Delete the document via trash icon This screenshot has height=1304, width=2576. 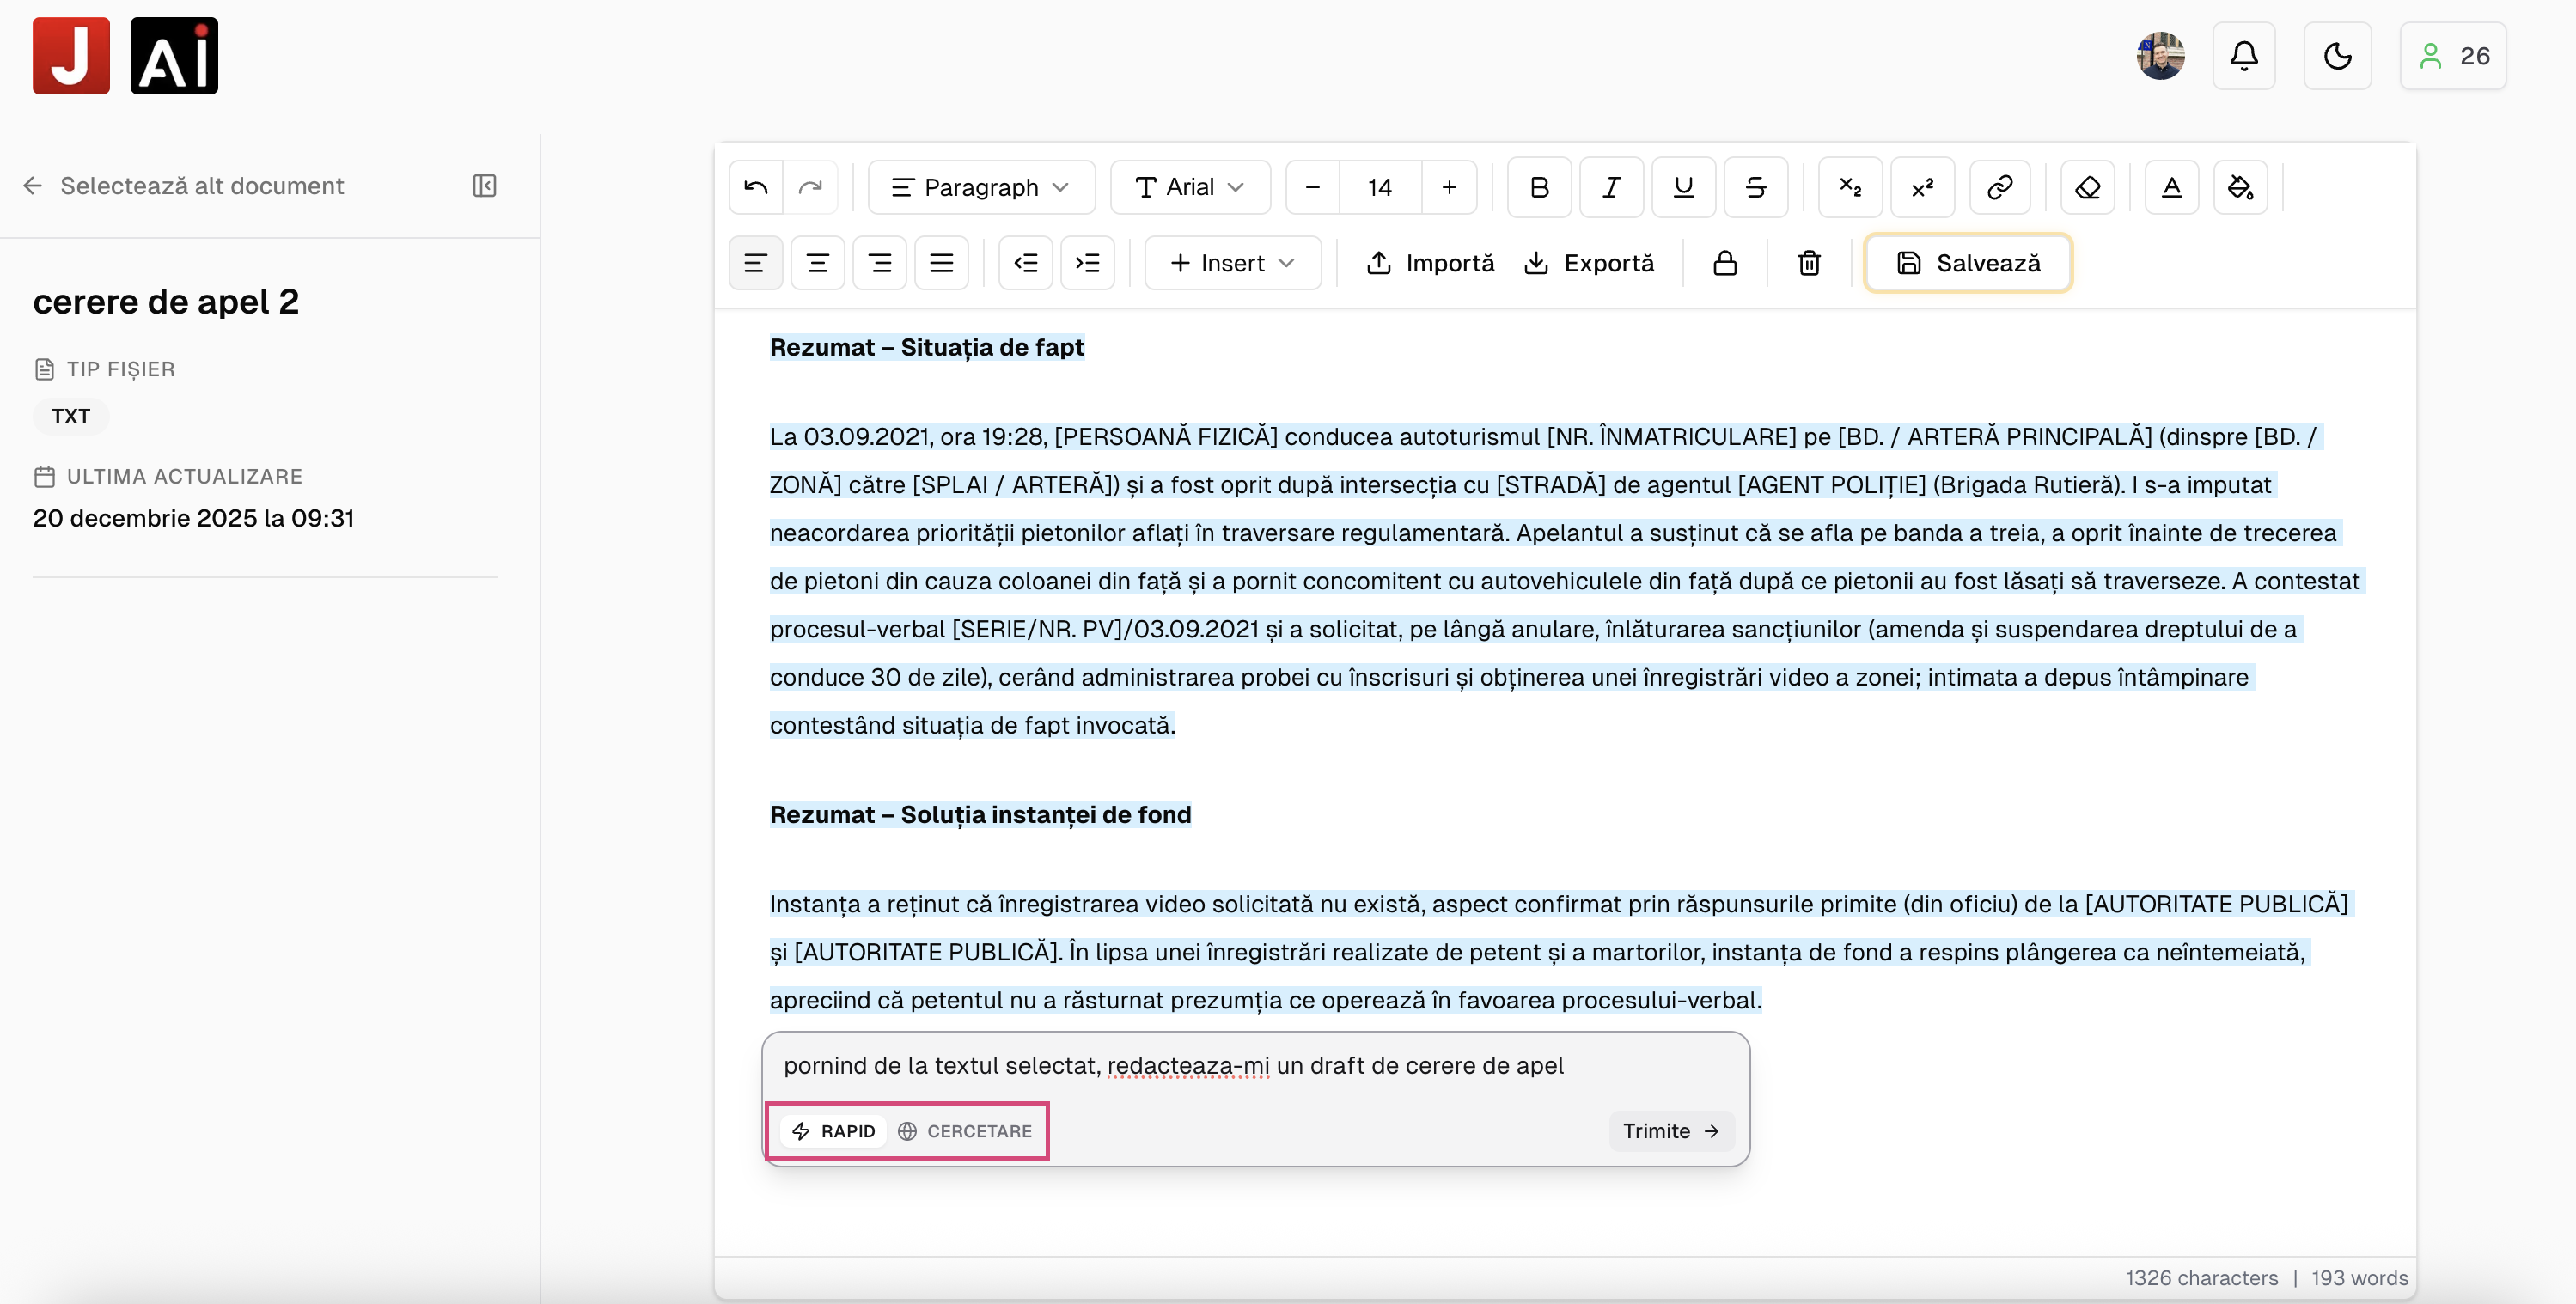click(1808, 263)
